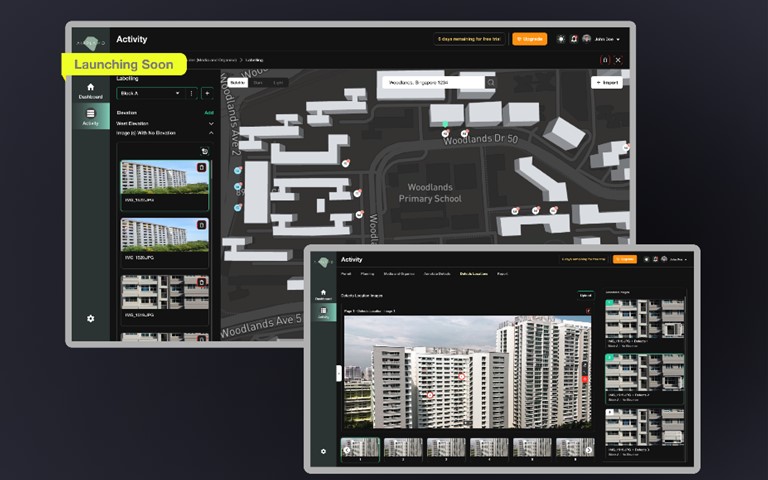Screen dimensions: 768x480
Task: Click the search magnifier in map search box
Action: (489, 82)
